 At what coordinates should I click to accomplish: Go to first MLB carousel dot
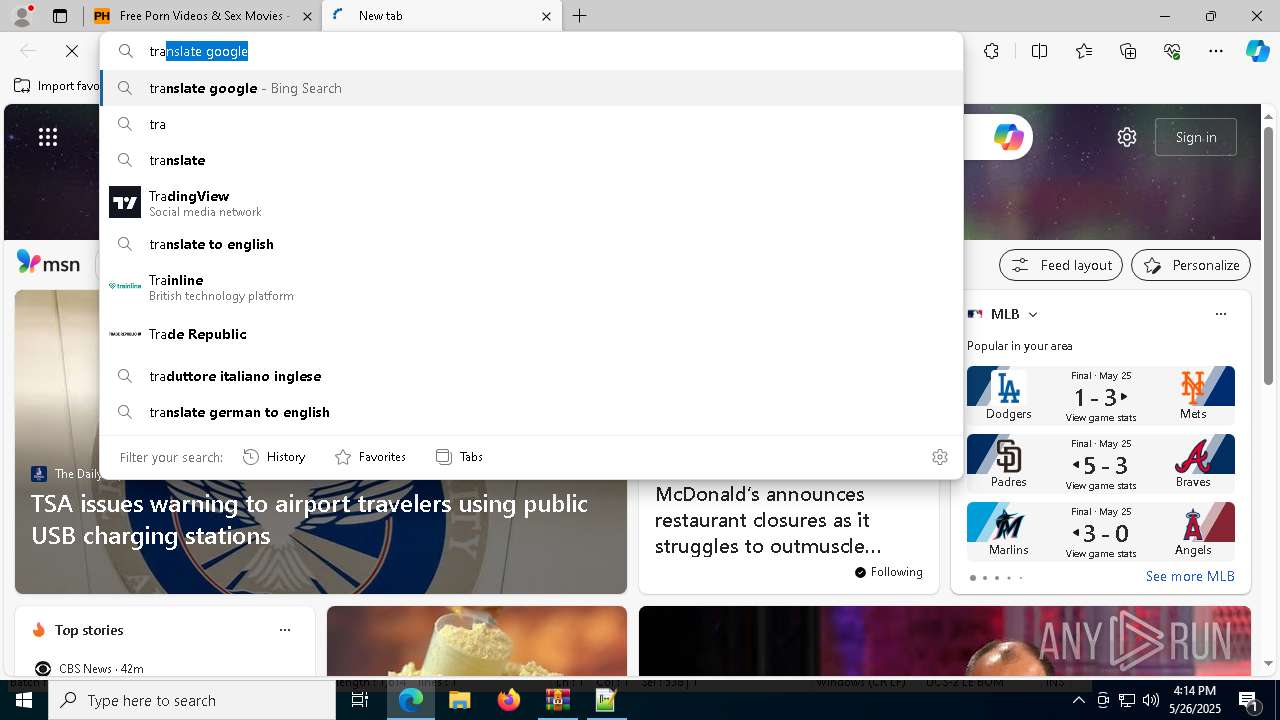973,578
